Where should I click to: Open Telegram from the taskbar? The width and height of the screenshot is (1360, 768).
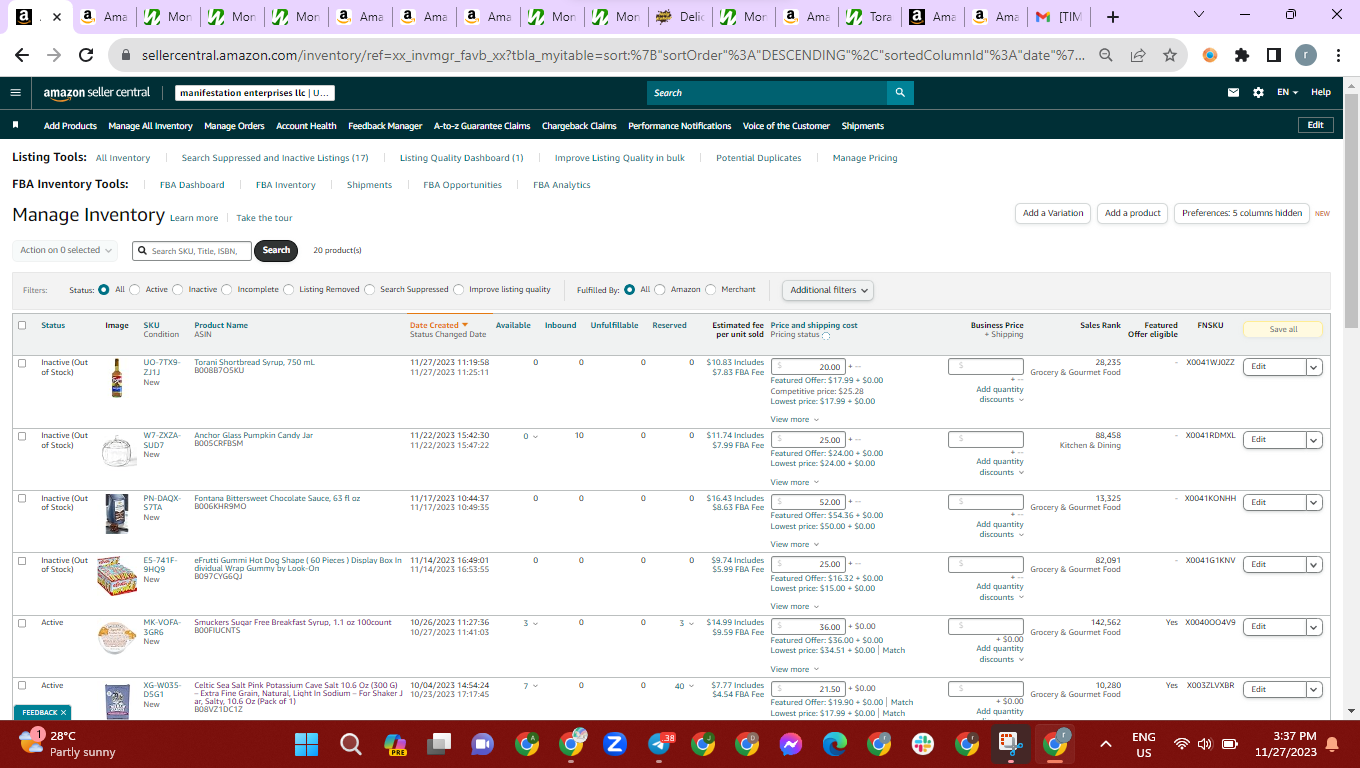click(659, 744)
